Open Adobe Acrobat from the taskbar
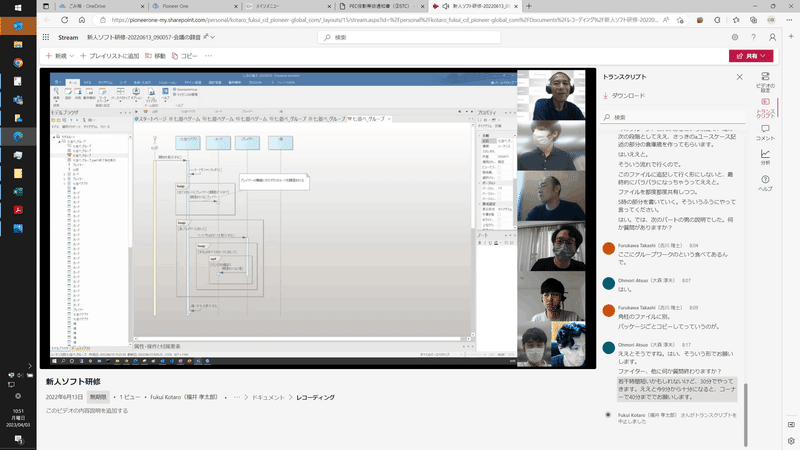 [x=18, y=210]
